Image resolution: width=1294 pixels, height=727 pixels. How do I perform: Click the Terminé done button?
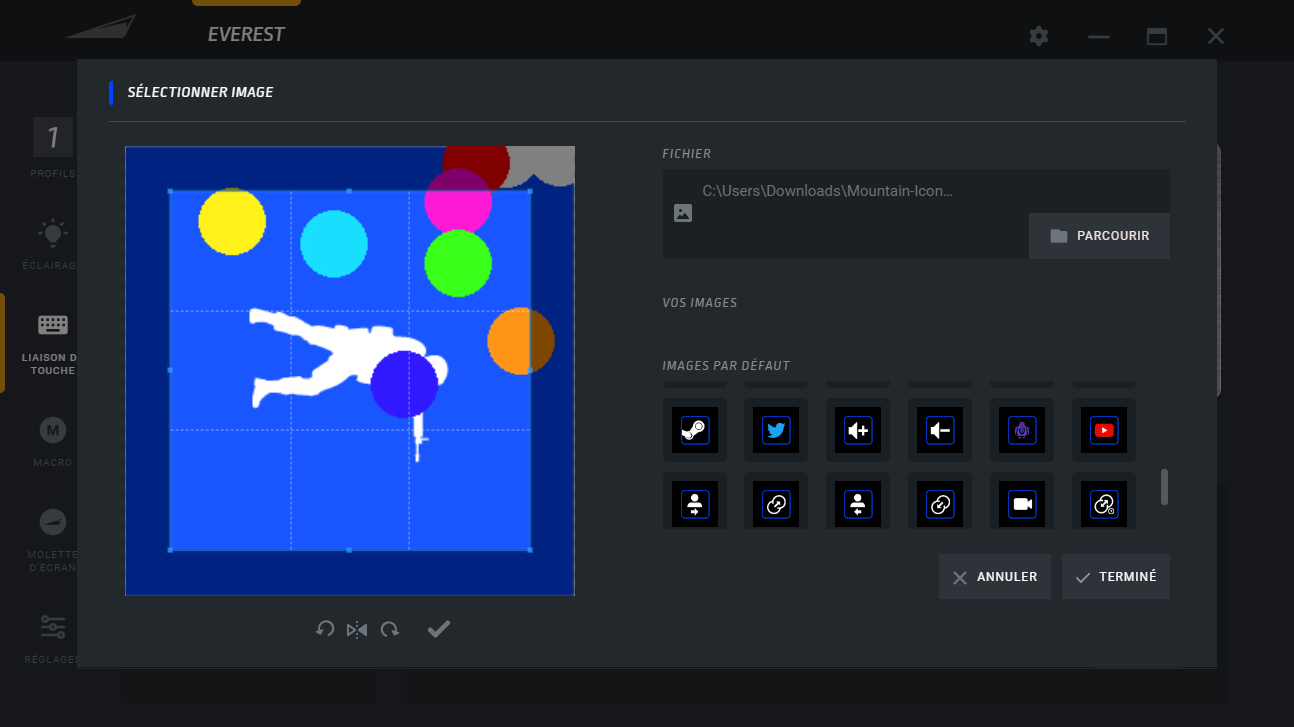coord(1115,577)
